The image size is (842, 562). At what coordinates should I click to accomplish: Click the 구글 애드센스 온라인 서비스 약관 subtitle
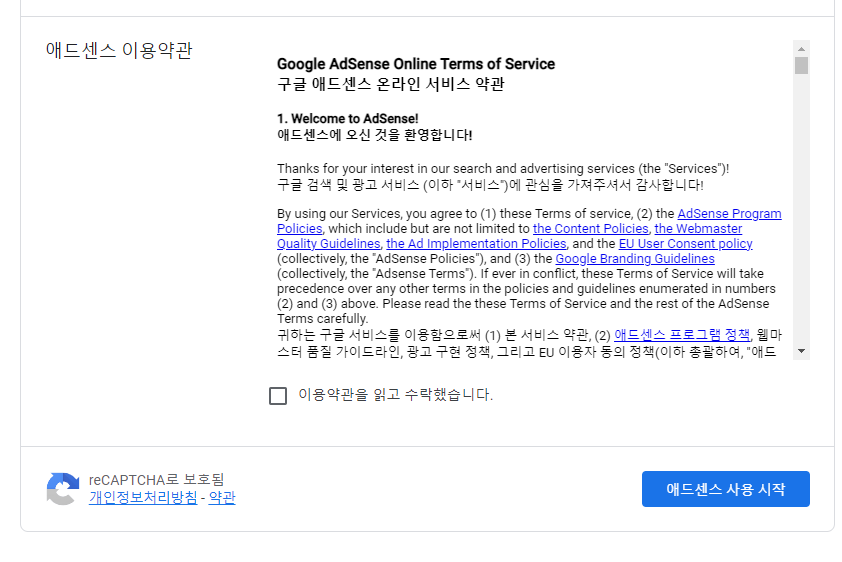coord(391,84)
